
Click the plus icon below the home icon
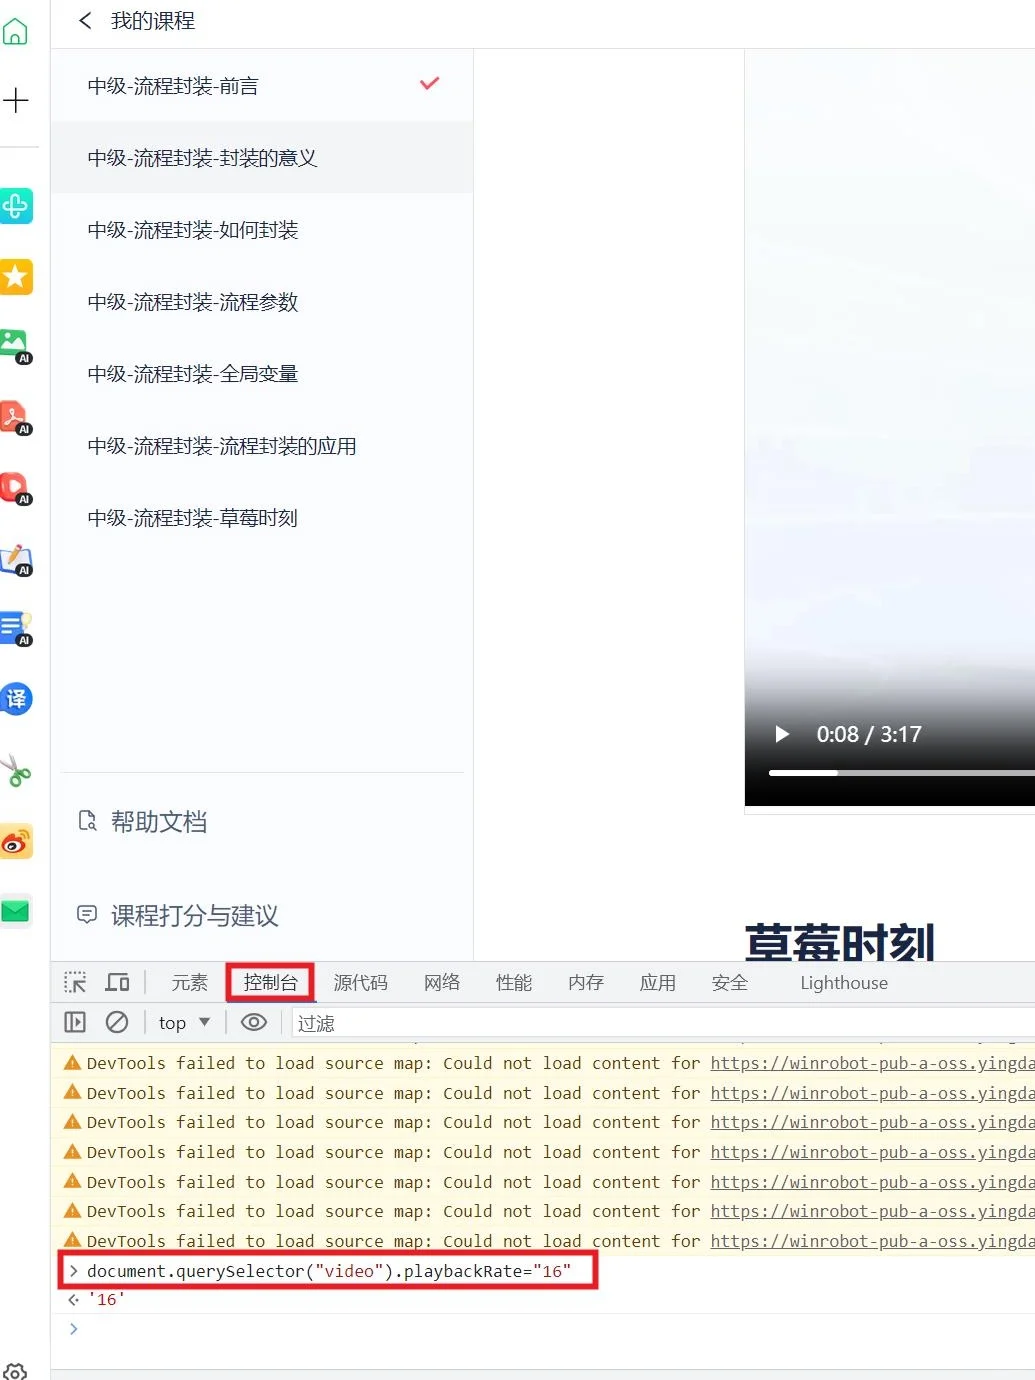click(17, 99)
